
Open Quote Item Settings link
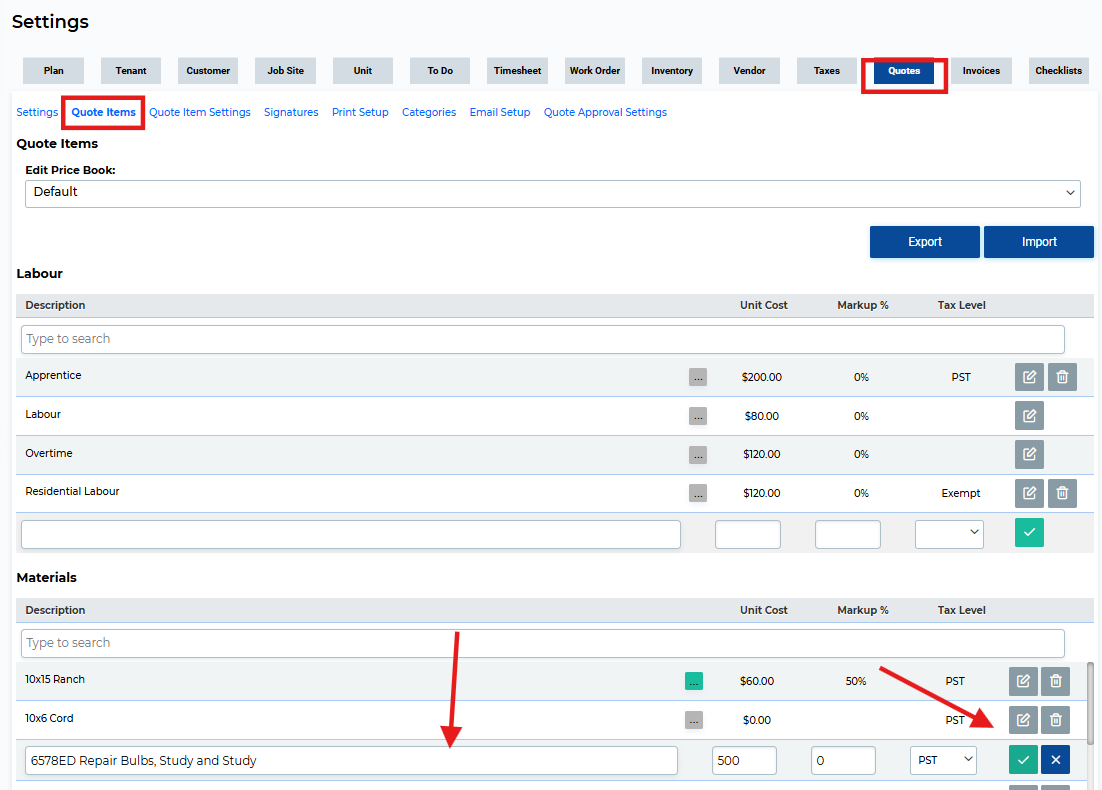coord(200,112)
